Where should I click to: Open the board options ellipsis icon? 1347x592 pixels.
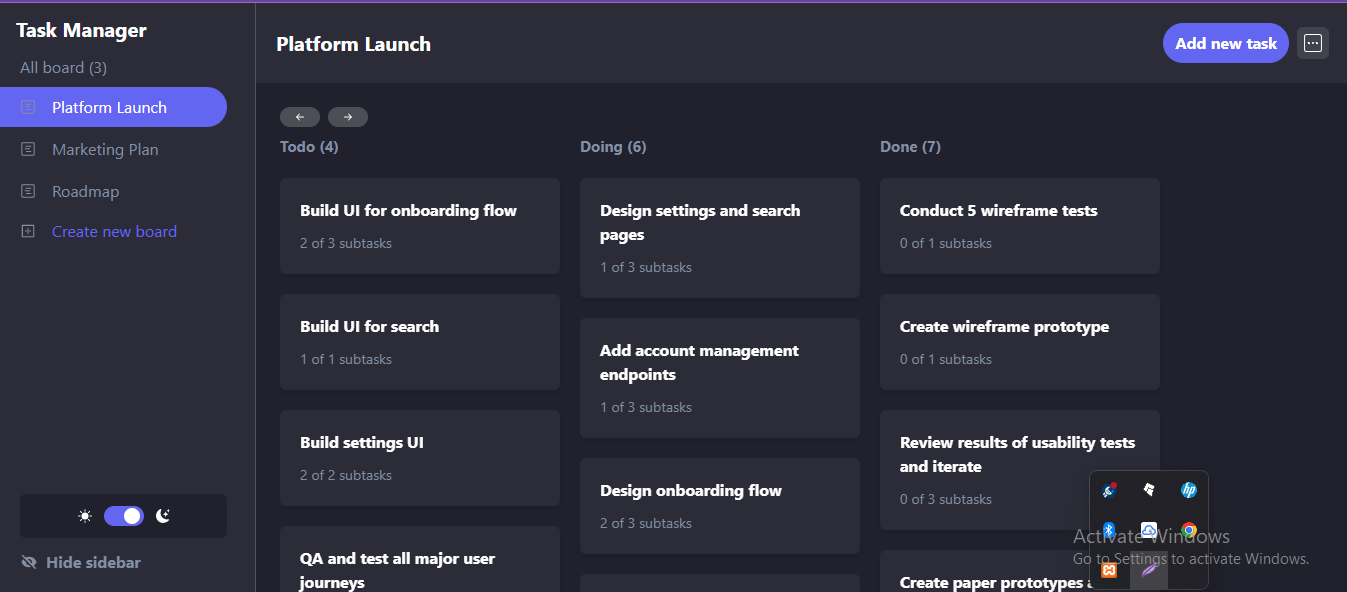pos(1313,43)
